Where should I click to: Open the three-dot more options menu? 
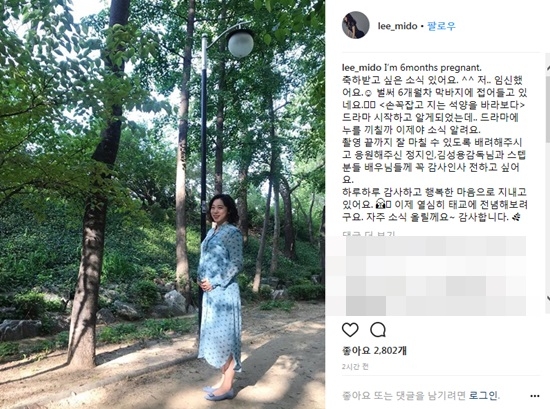[x=535, y=396]
